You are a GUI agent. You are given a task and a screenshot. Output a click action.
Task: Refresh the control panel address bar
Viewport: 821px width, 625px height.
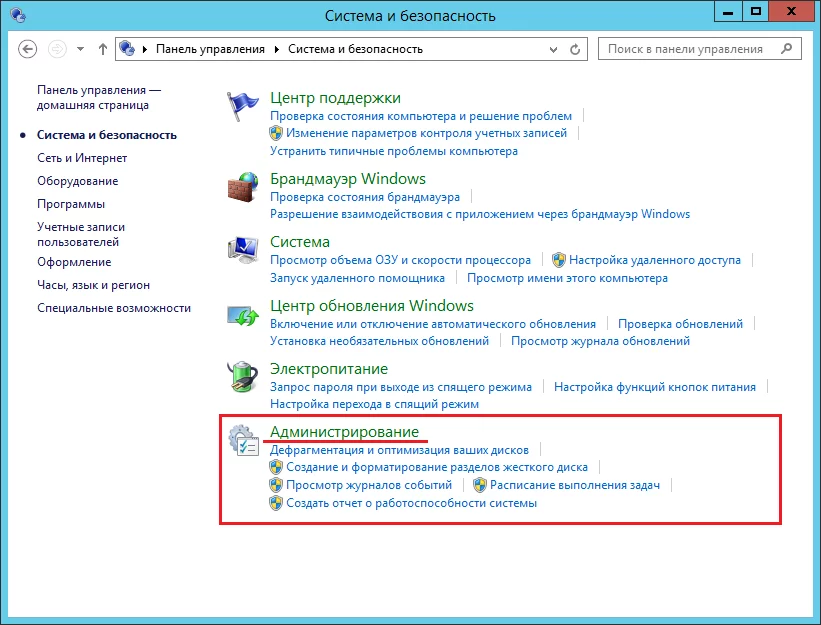575,49
